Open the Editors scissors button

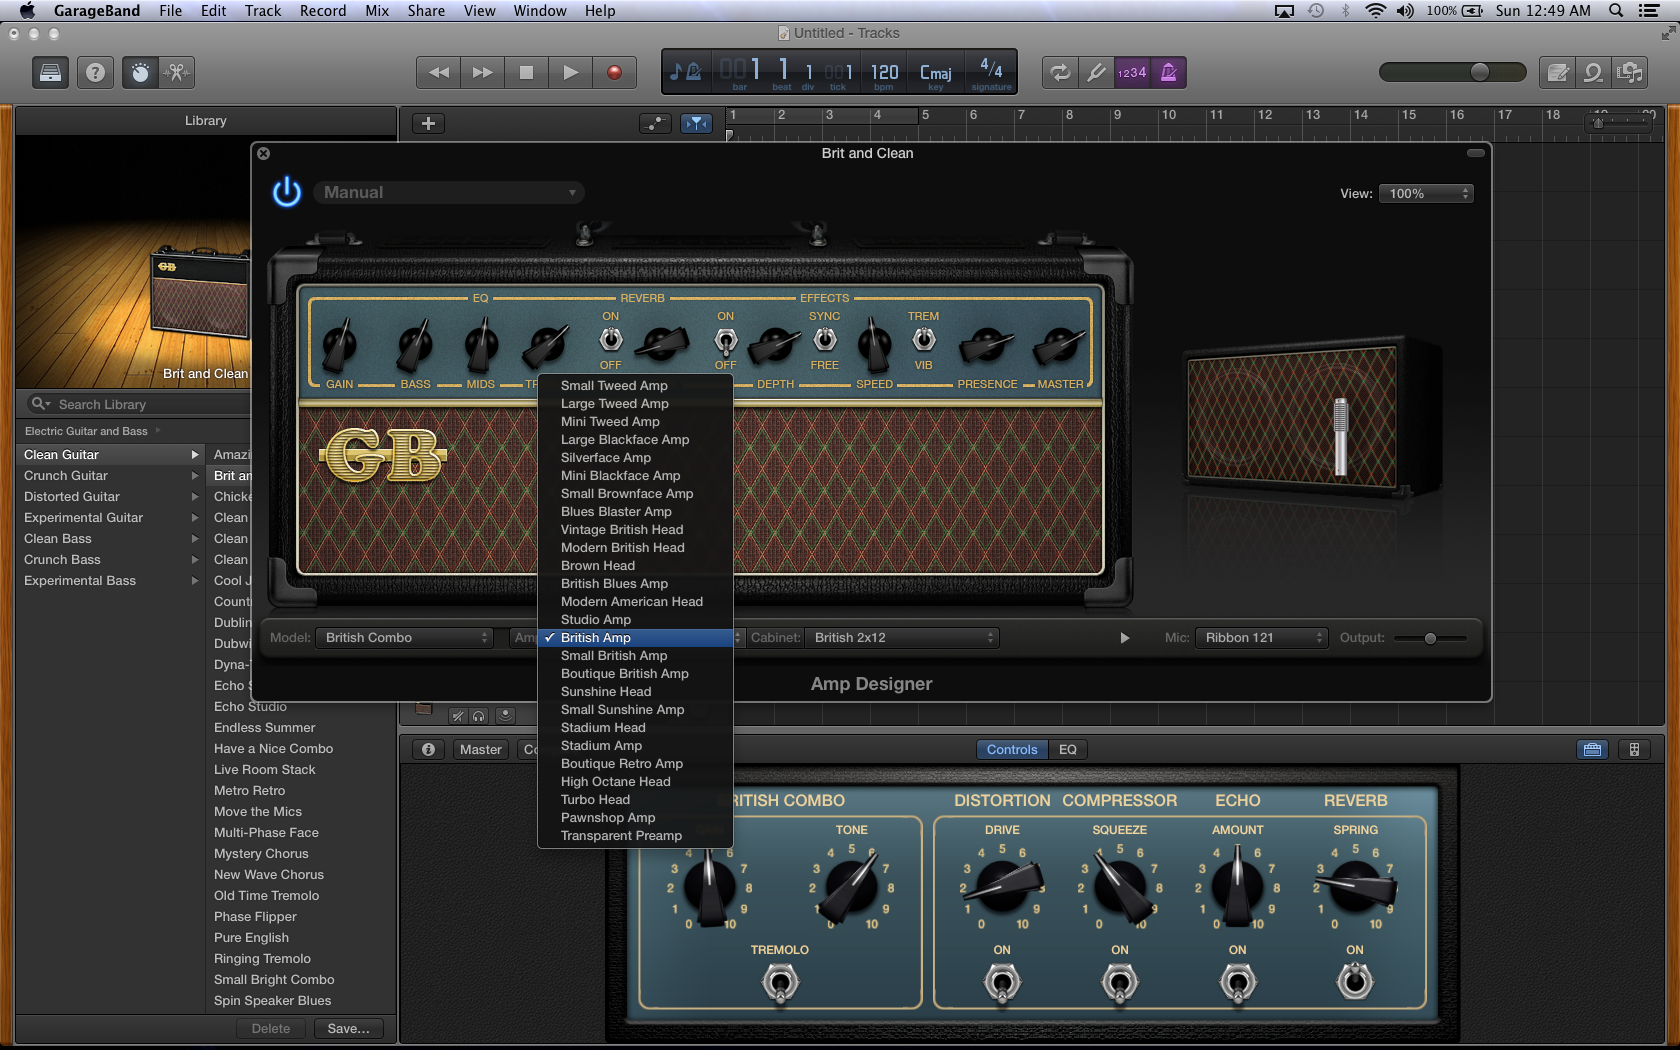tap(177, 72)
